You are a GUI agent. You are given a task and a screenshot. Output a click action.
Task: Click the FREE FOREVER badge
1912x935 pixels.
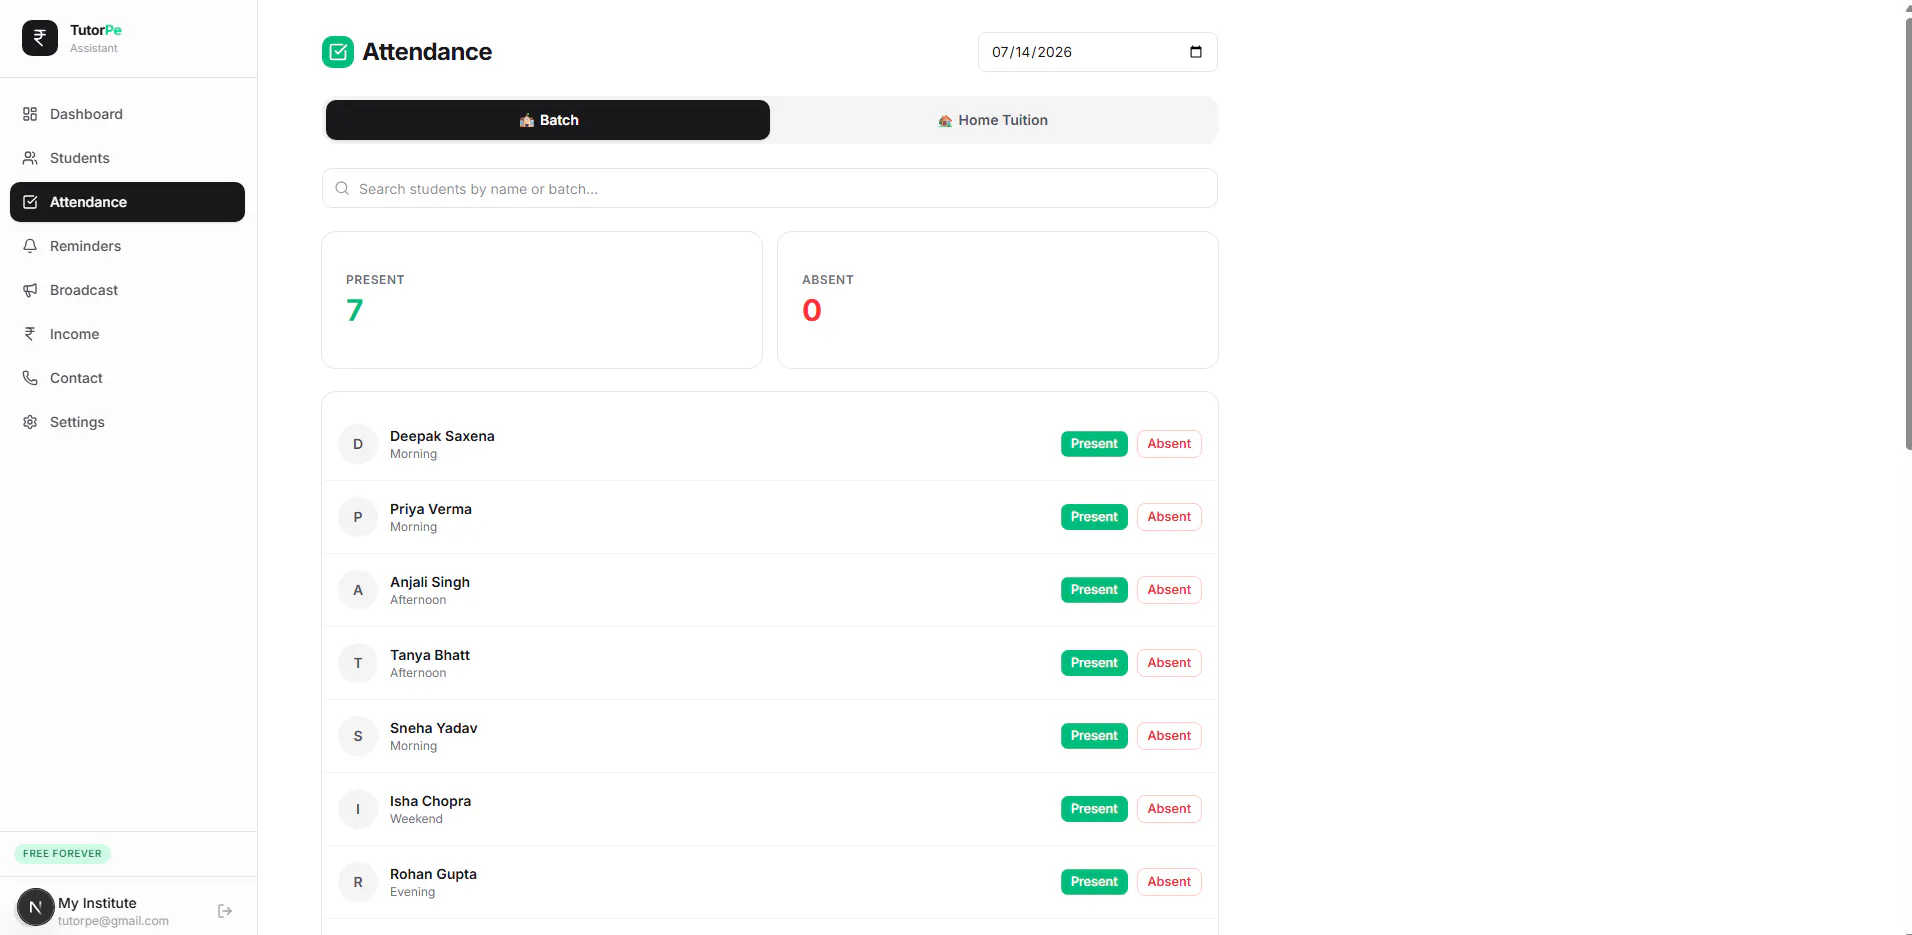pyautogui.click(x=62, y=854)
